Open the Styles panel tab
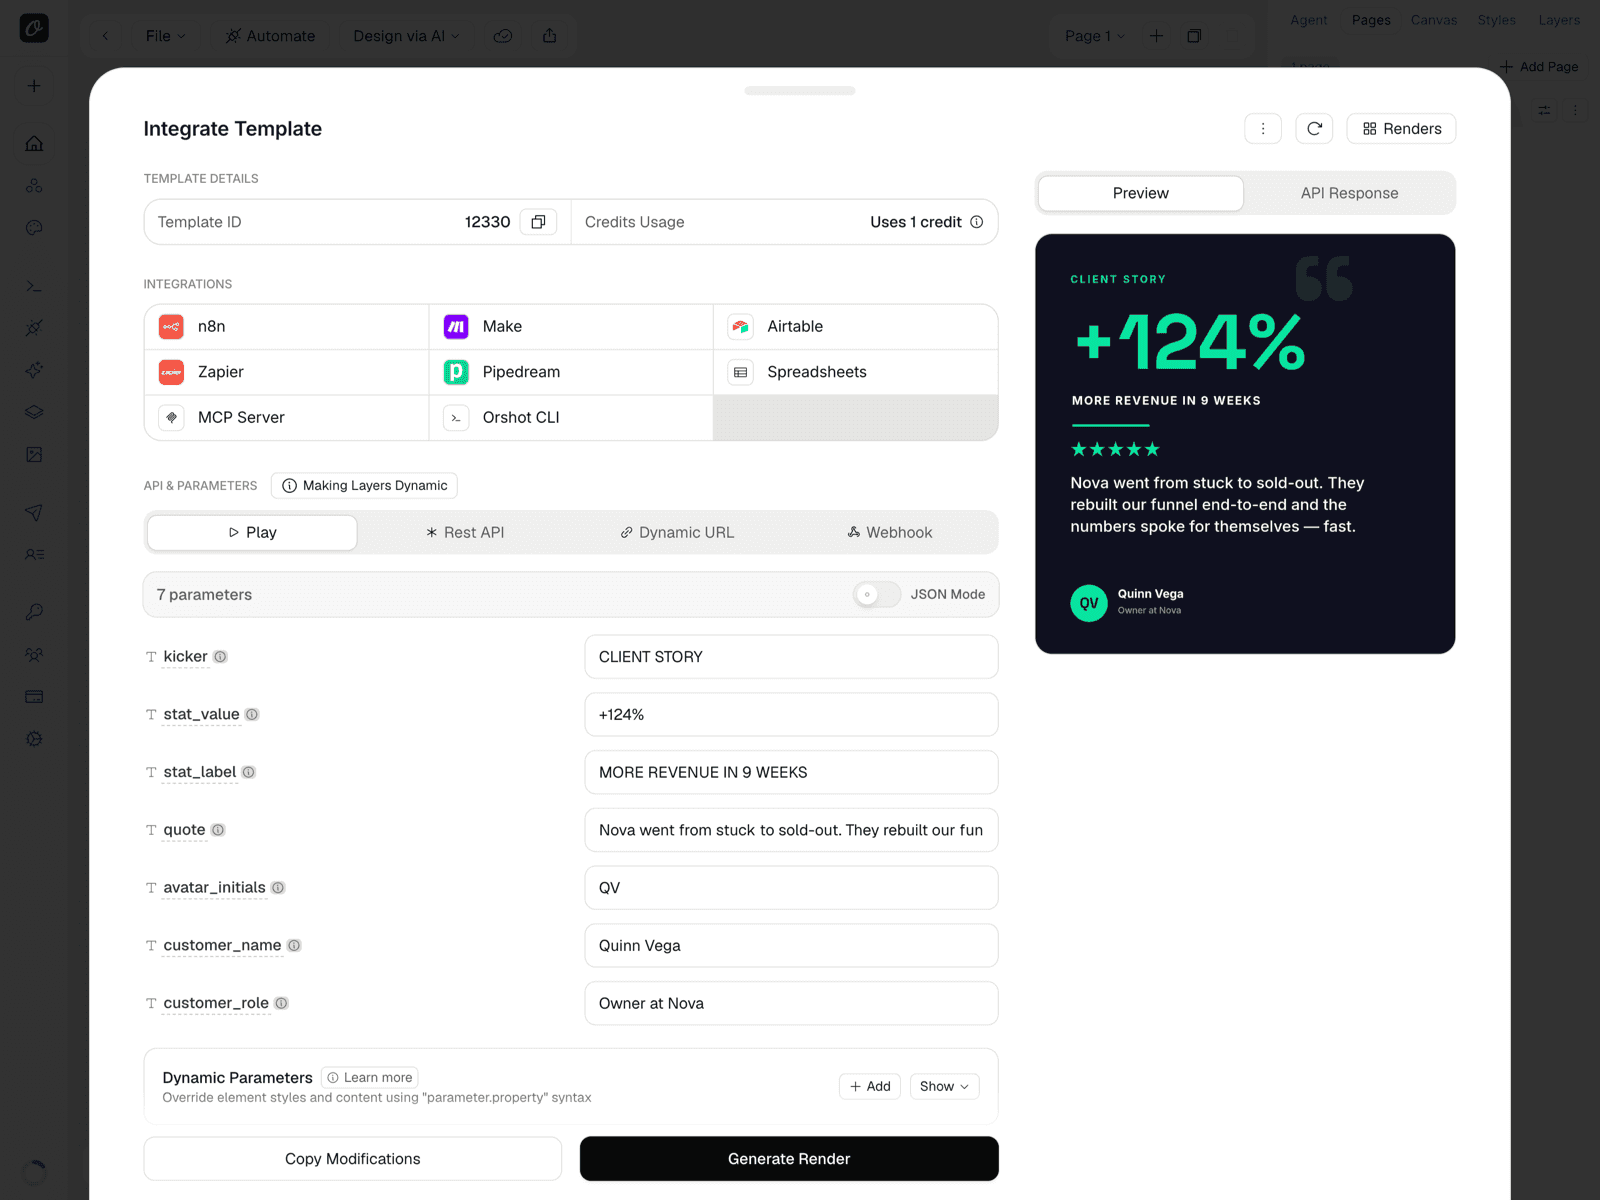 pyautogui.click(x=1497, y=20)
